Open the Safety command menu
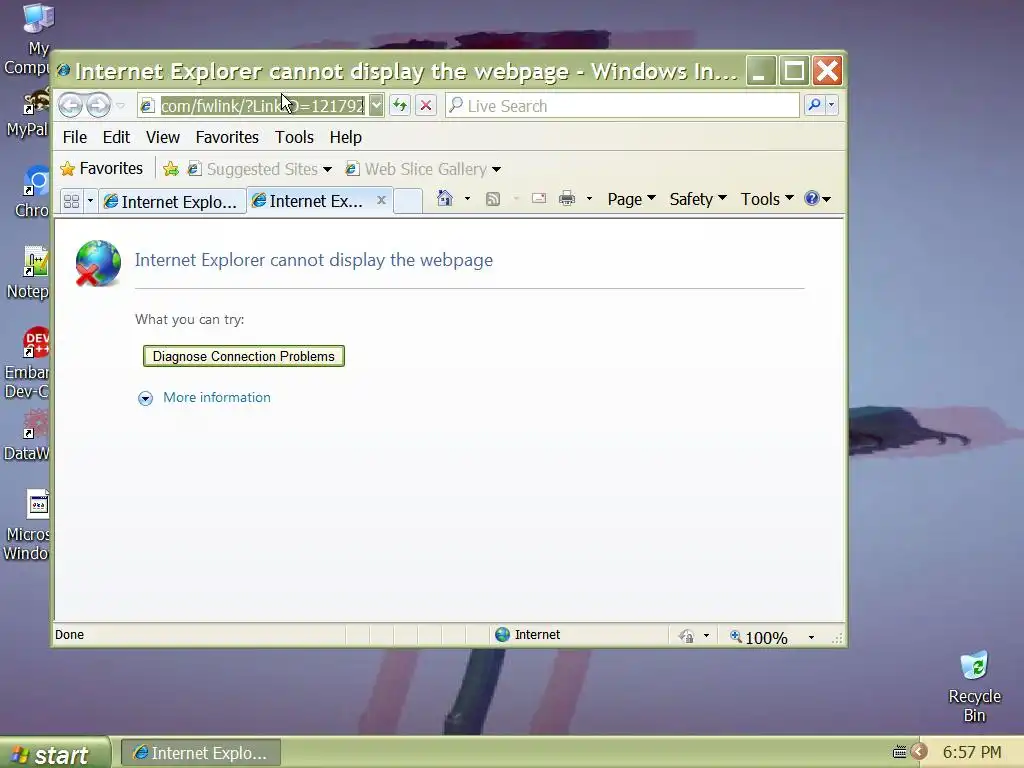This screenshot has width=1024, height=768. (697, 199)
